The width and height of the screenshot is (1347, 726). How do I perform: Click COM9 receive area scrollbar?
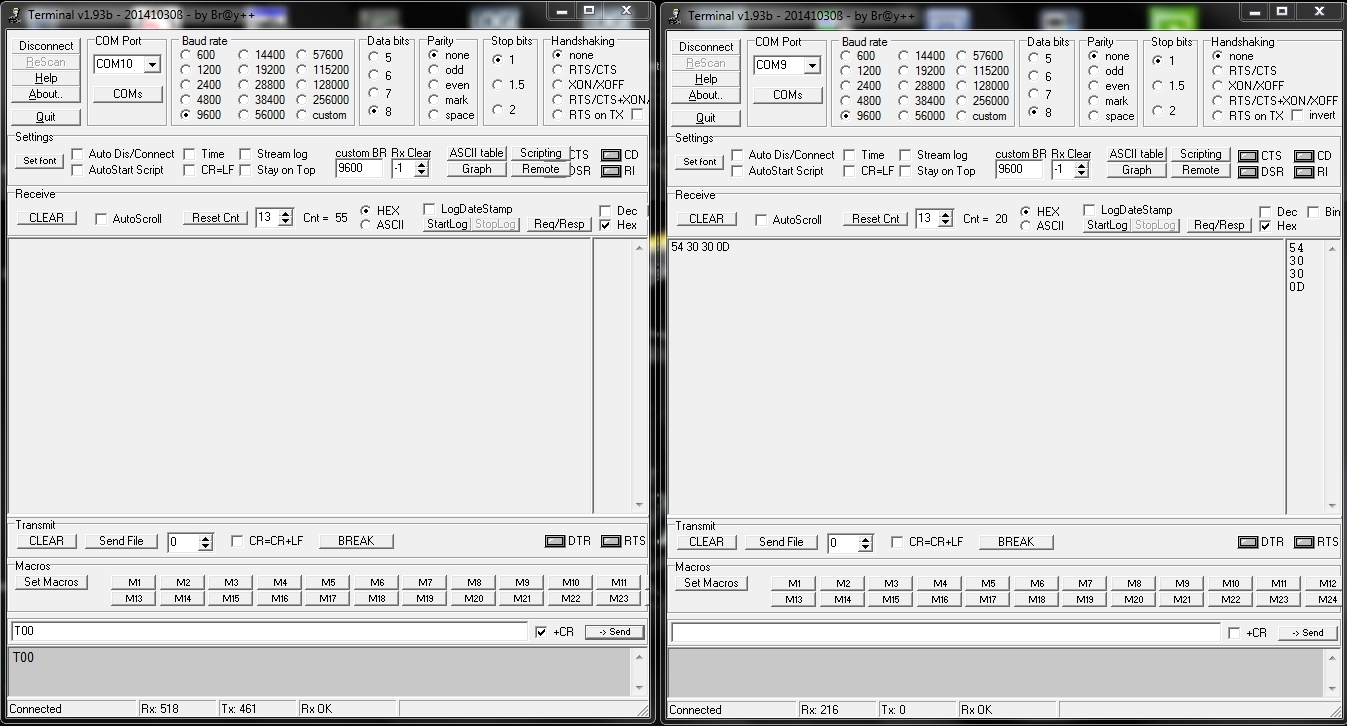tap(1332, 377)
